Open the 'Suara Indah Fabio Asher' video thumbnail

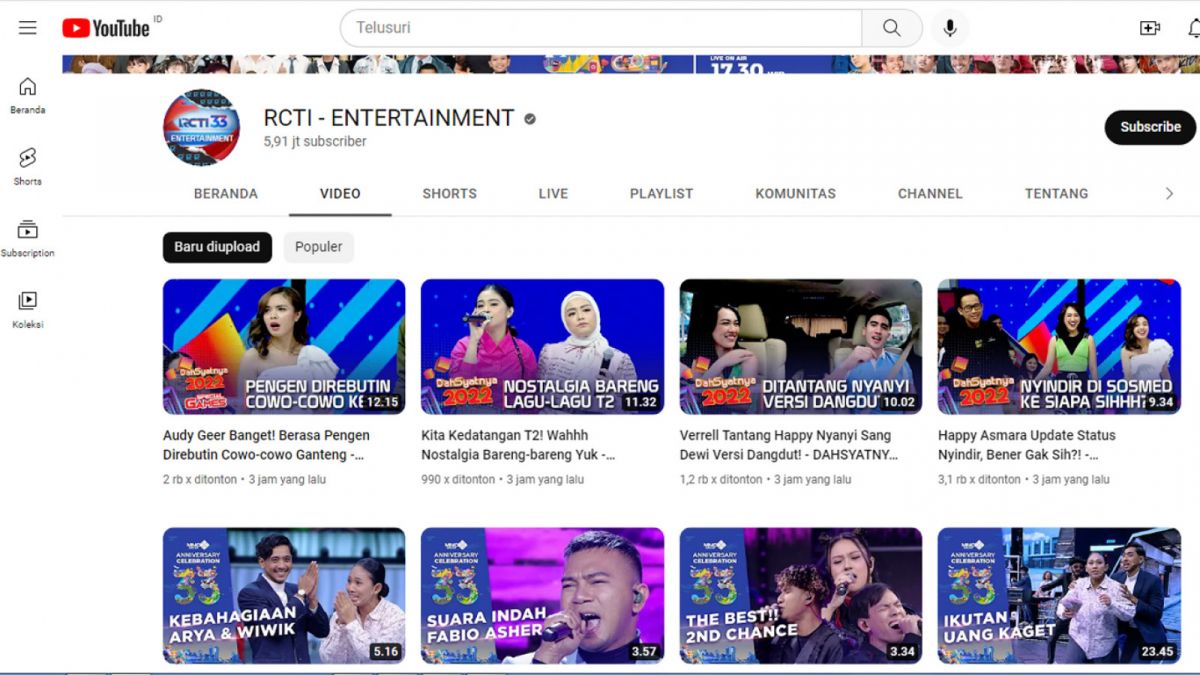[x=542, y=596]
